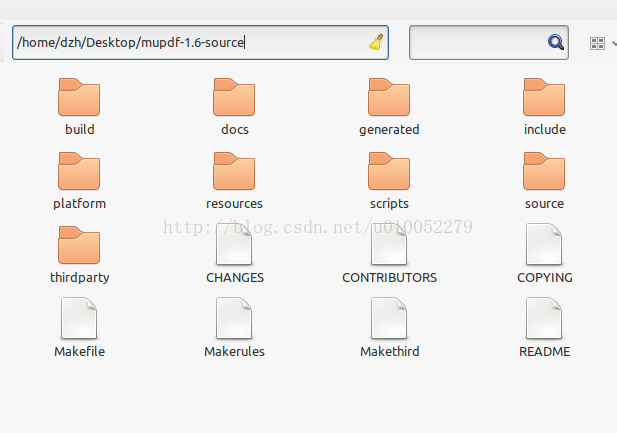Open the platform folder icon
This screenshot has height=433, width=617.
point(79,171)
